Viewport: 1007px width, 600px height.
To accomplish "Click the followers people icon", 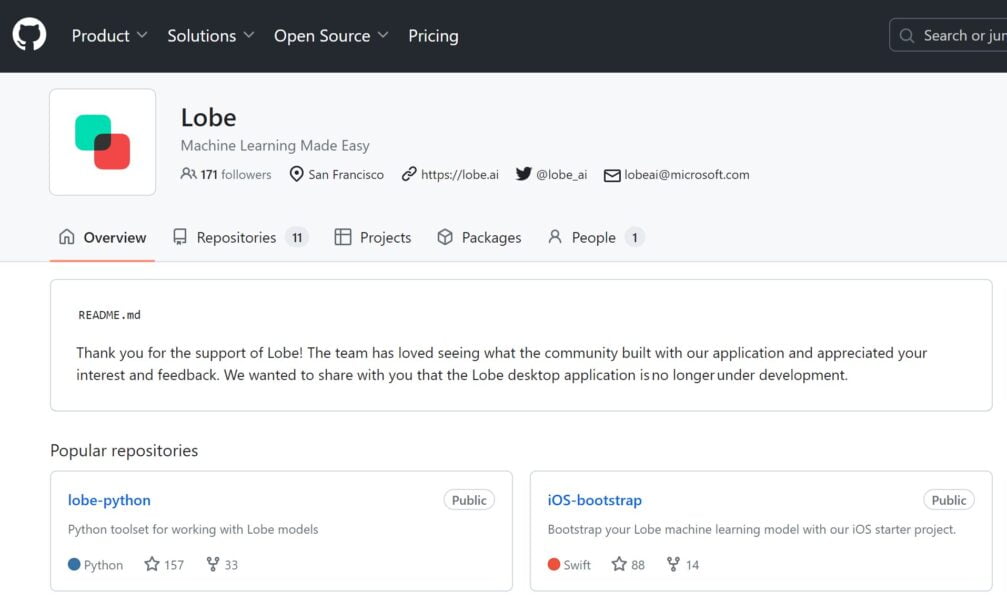I will pos(188,174).
